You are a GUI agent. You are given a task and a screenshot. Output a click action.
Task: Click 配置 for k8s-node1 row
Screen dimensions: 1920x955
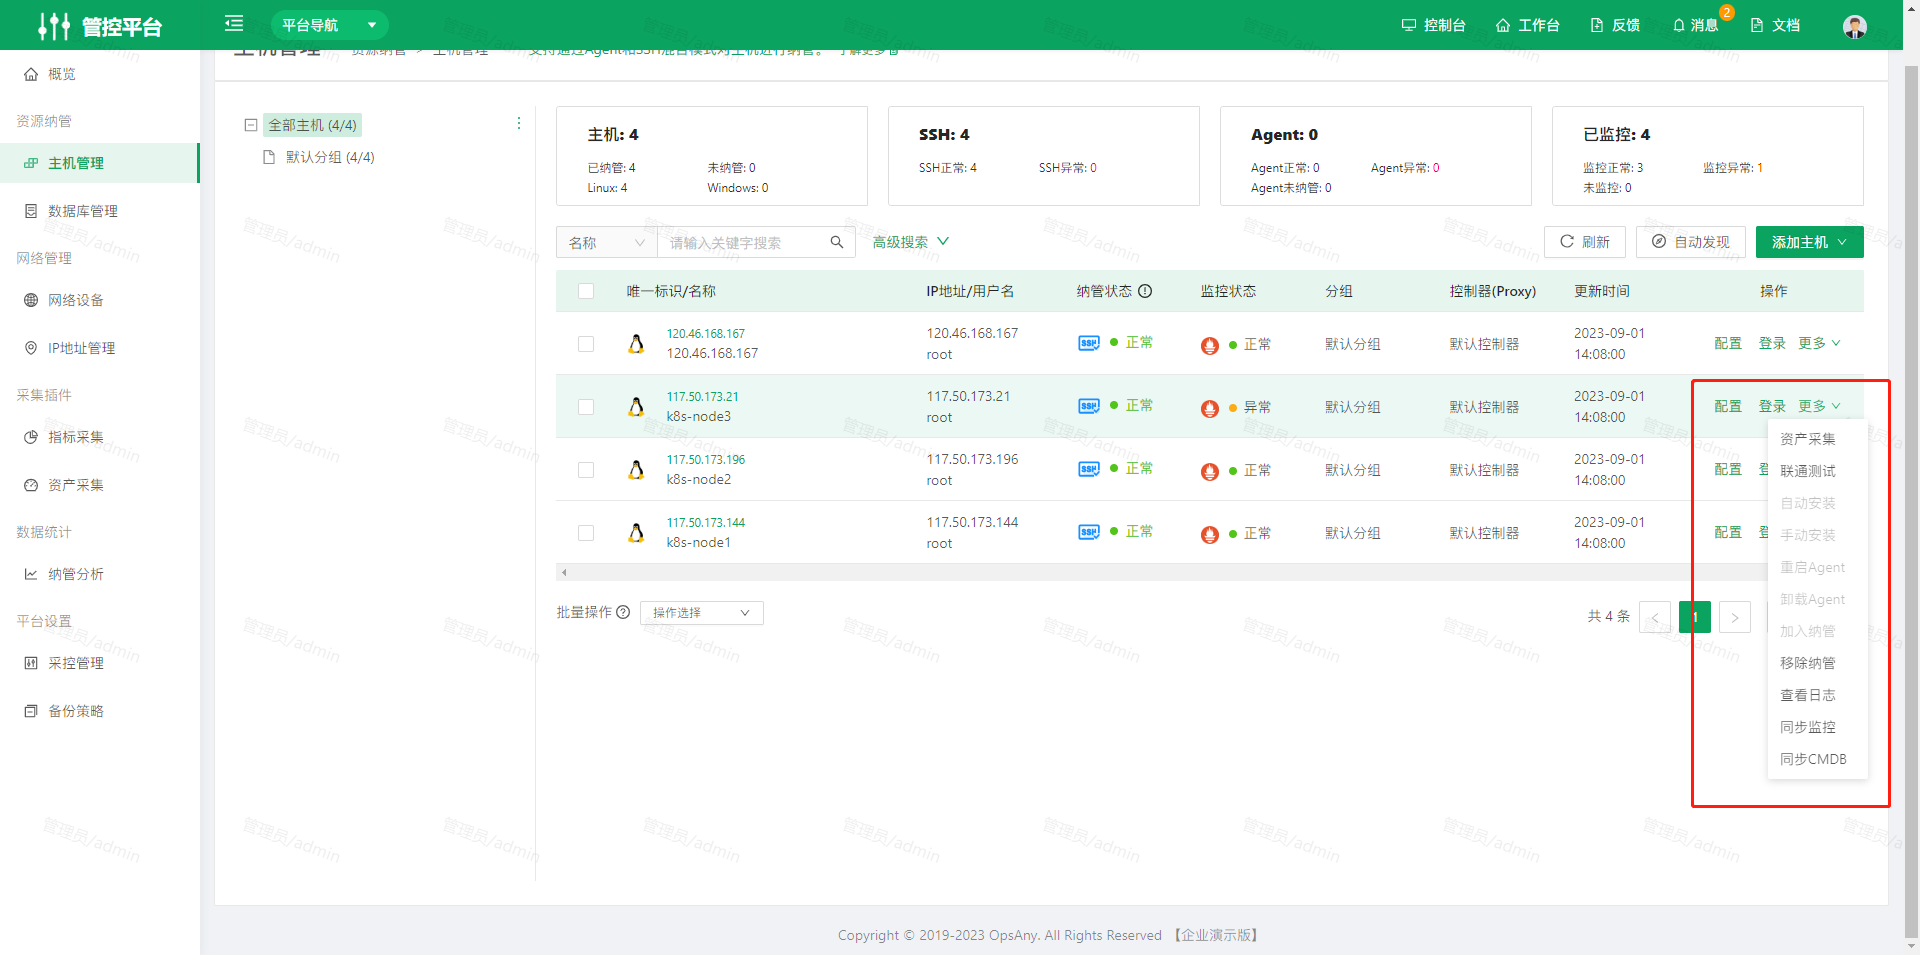pos(1728,532)
